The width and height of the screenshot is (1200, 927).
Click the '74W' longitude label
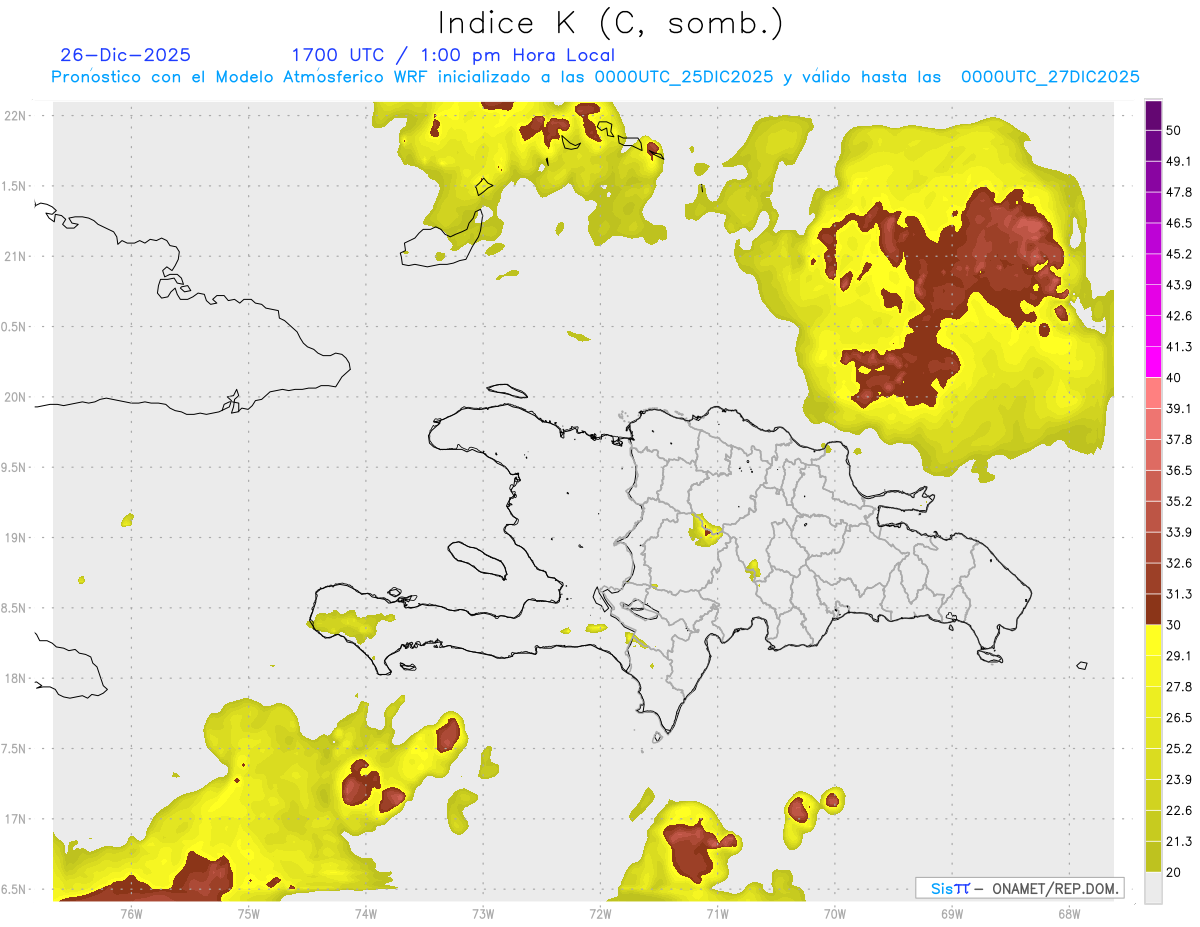[365, 915]
